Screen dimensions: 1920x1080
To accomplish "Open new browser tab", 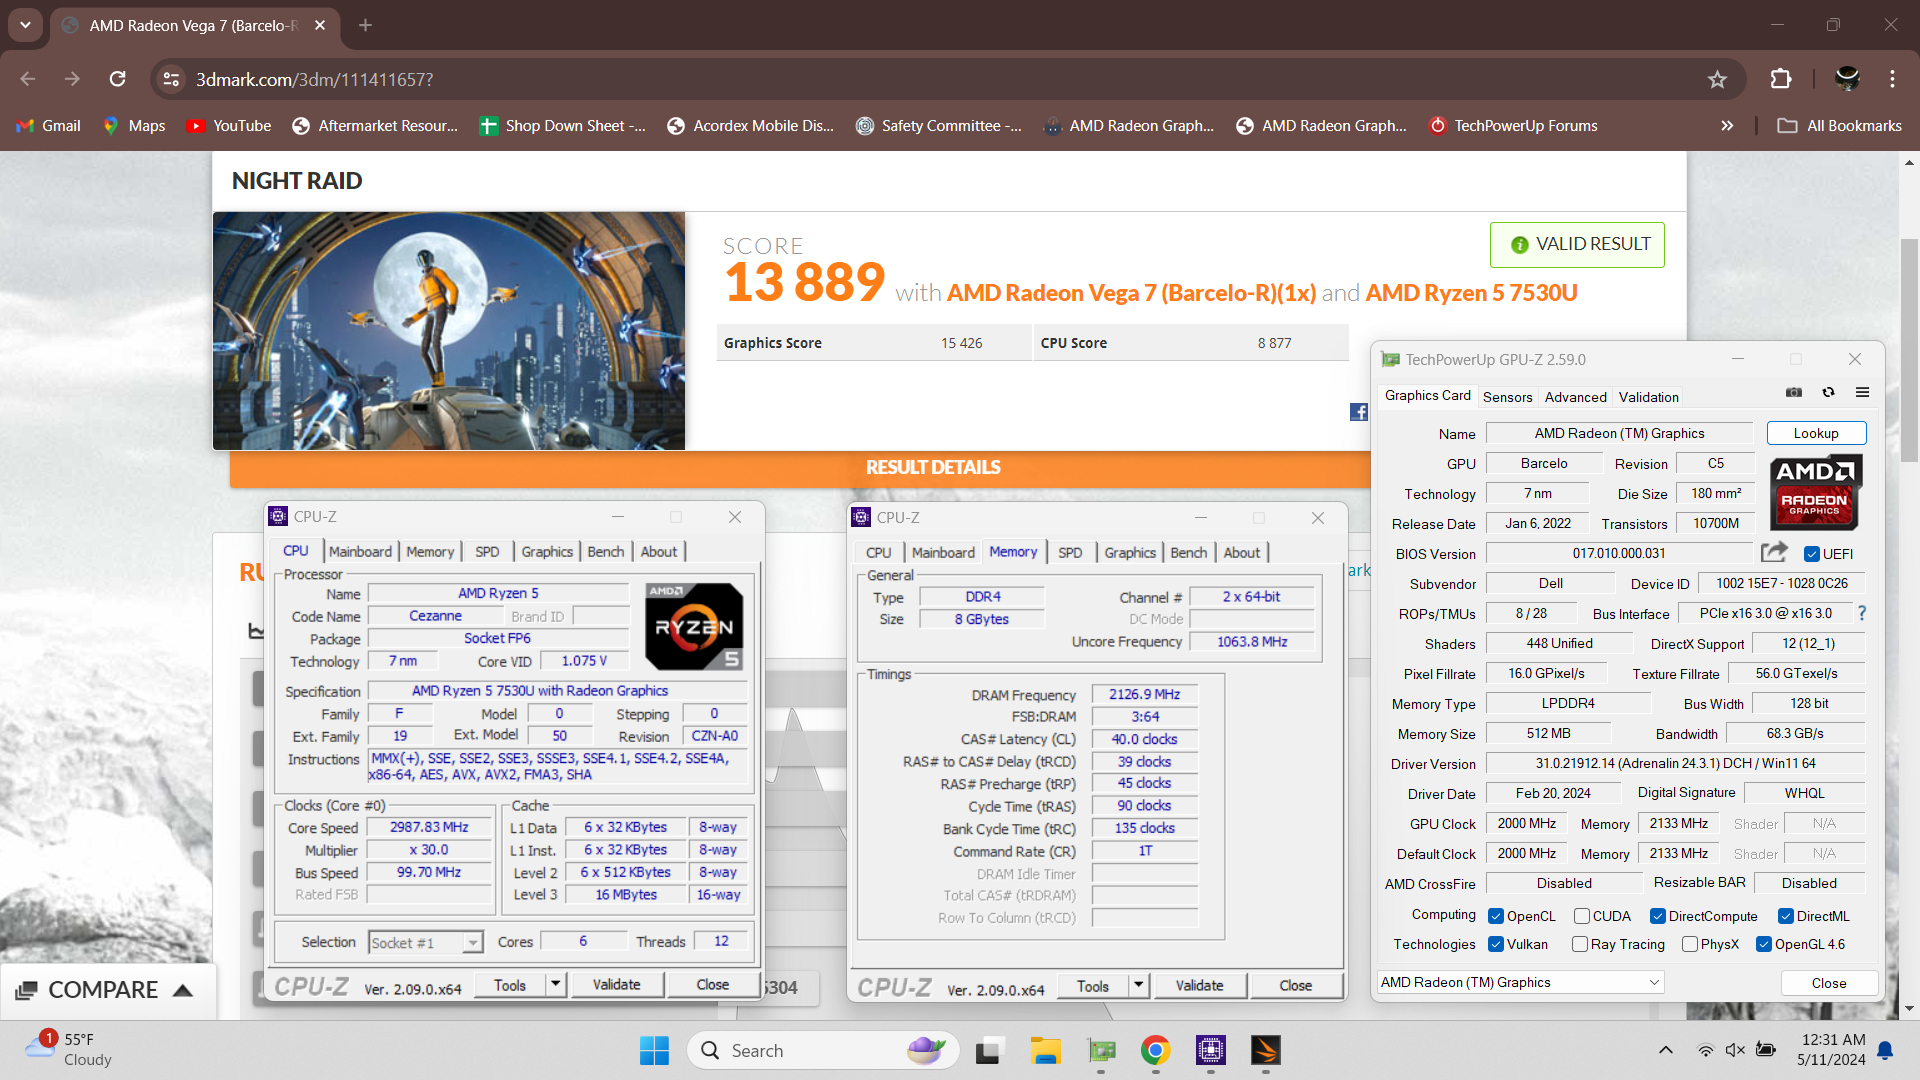I will tap(365, 25).
